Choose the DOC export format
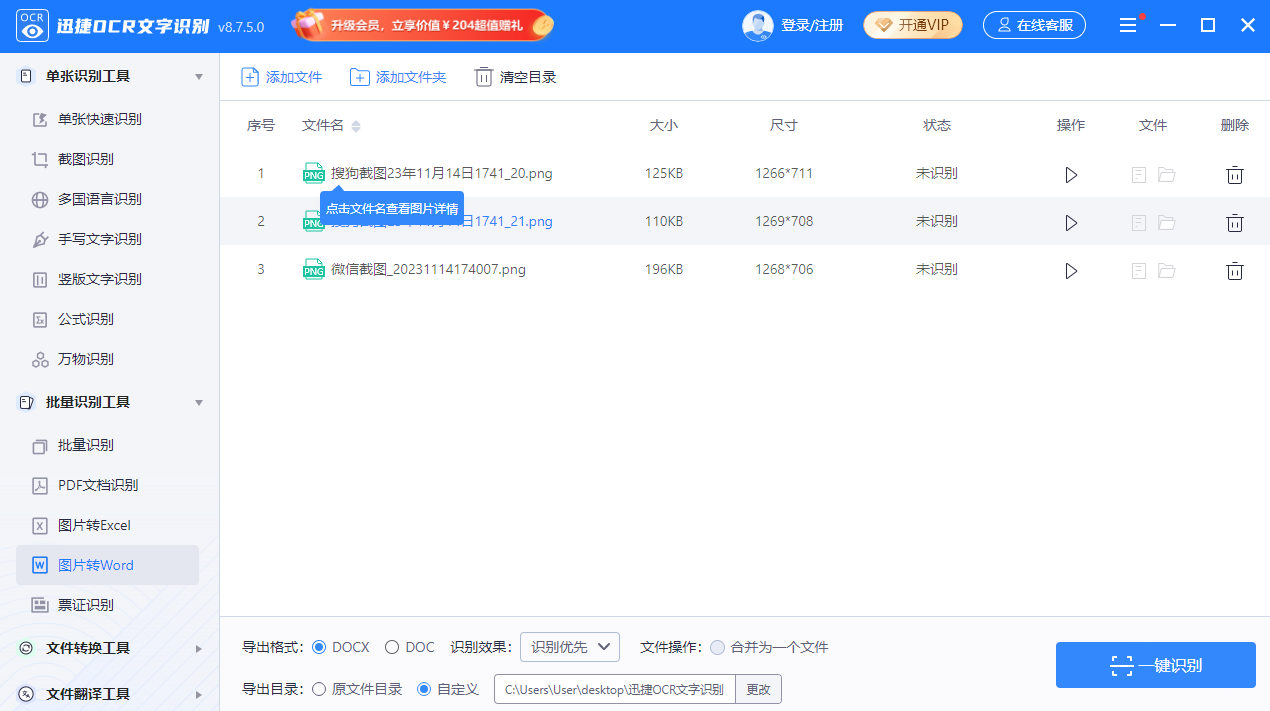1270x711 pixels. point(392,647)
